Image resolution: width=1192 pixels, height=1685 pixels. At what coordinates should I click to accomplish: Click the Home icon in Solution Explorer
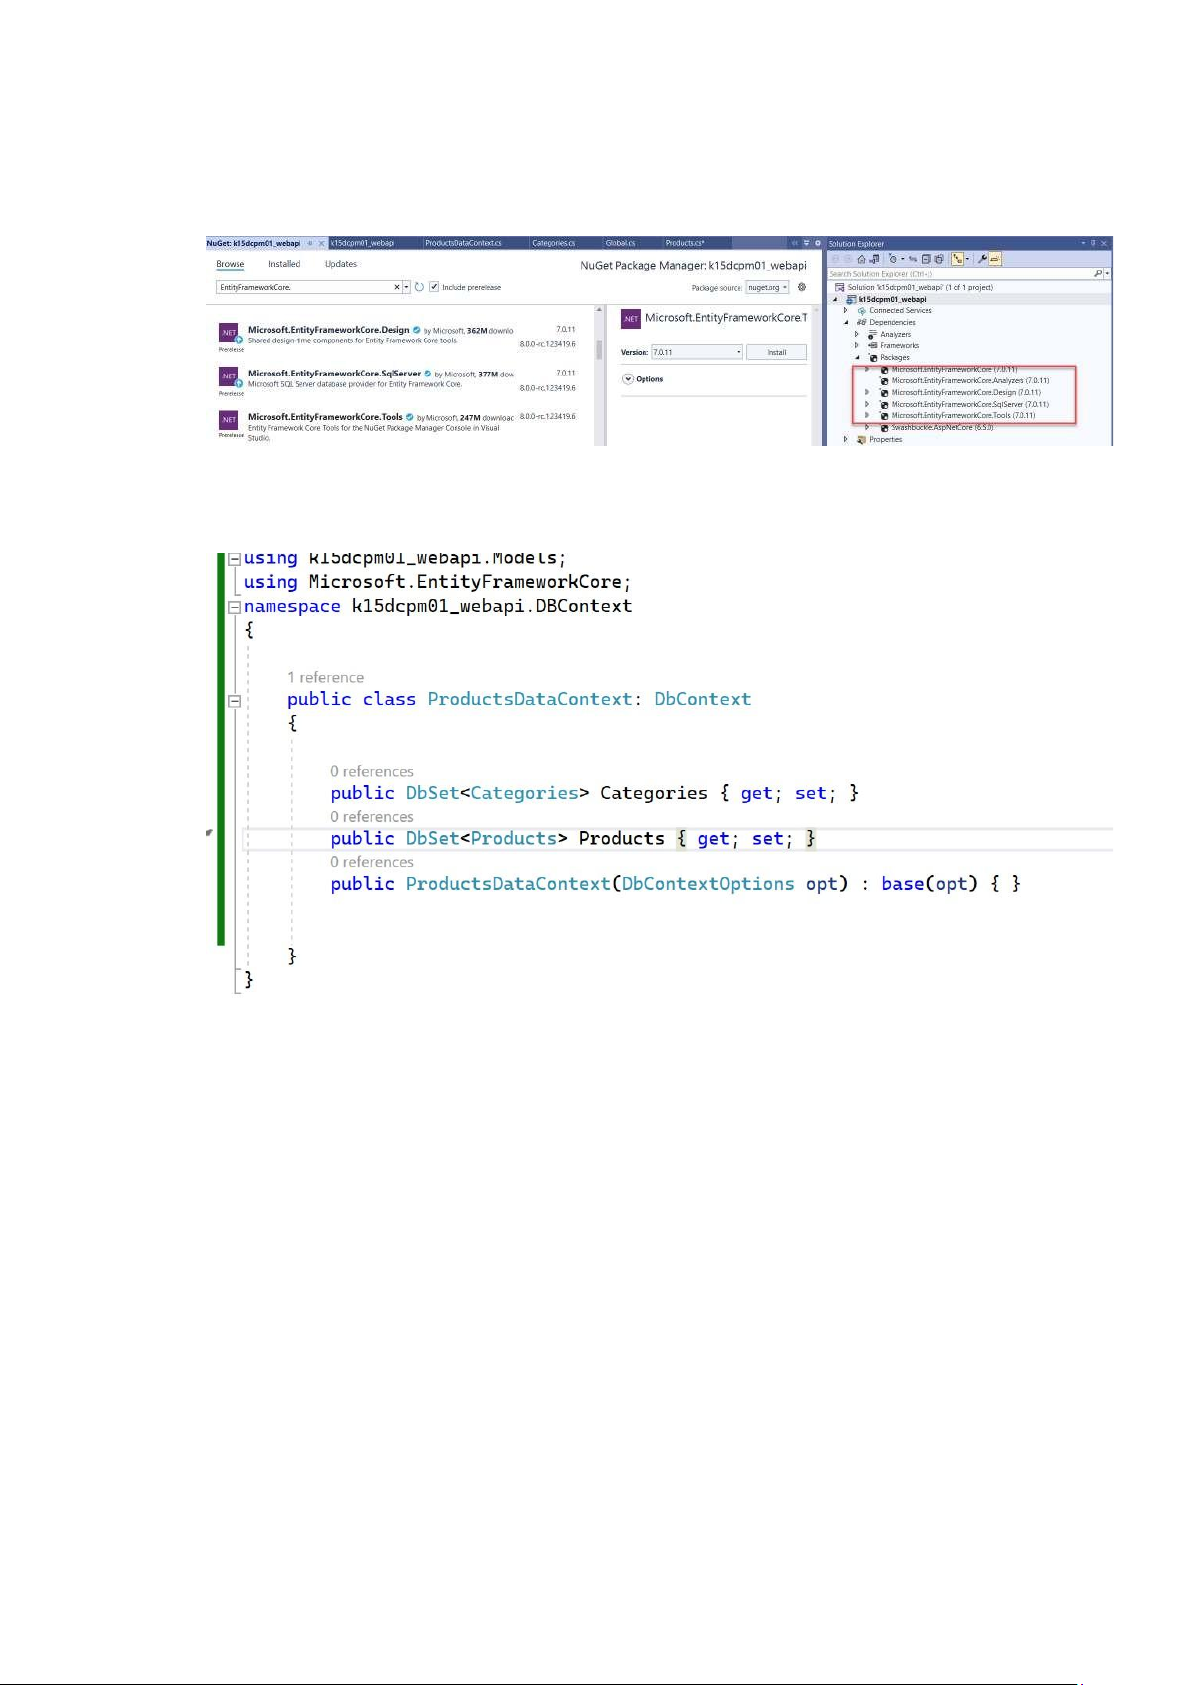click(861, 259)
